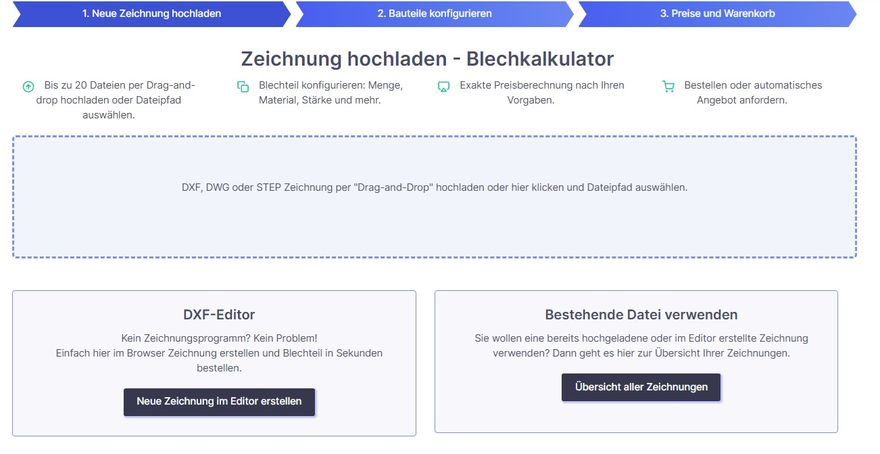Click text 'Bis zu 20 Dateien per Drag-and-drop'
The image size is (880, 454).
(114, 93)
